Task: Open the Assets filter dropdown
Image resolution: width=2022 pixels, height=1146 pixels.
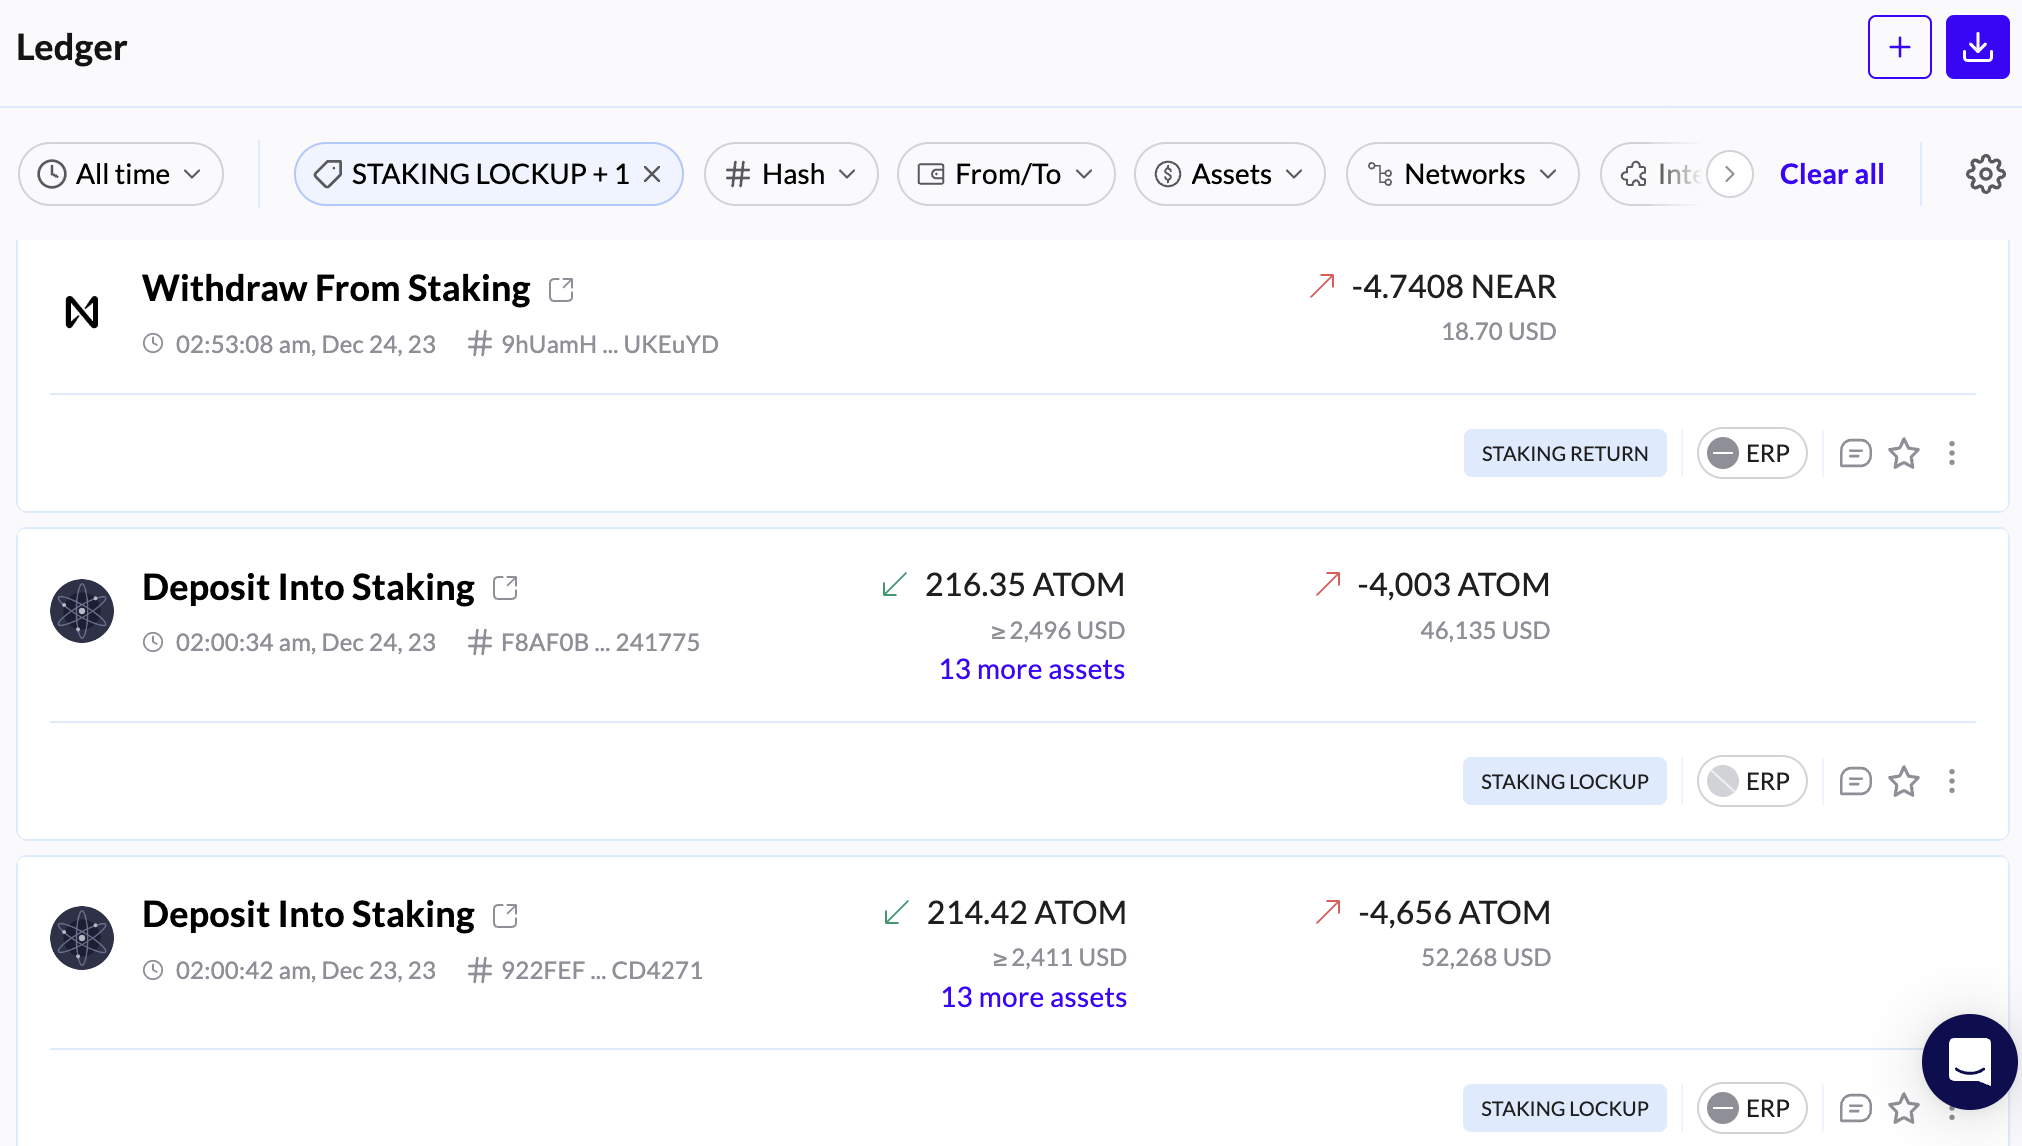Action: coord(1229,174)
